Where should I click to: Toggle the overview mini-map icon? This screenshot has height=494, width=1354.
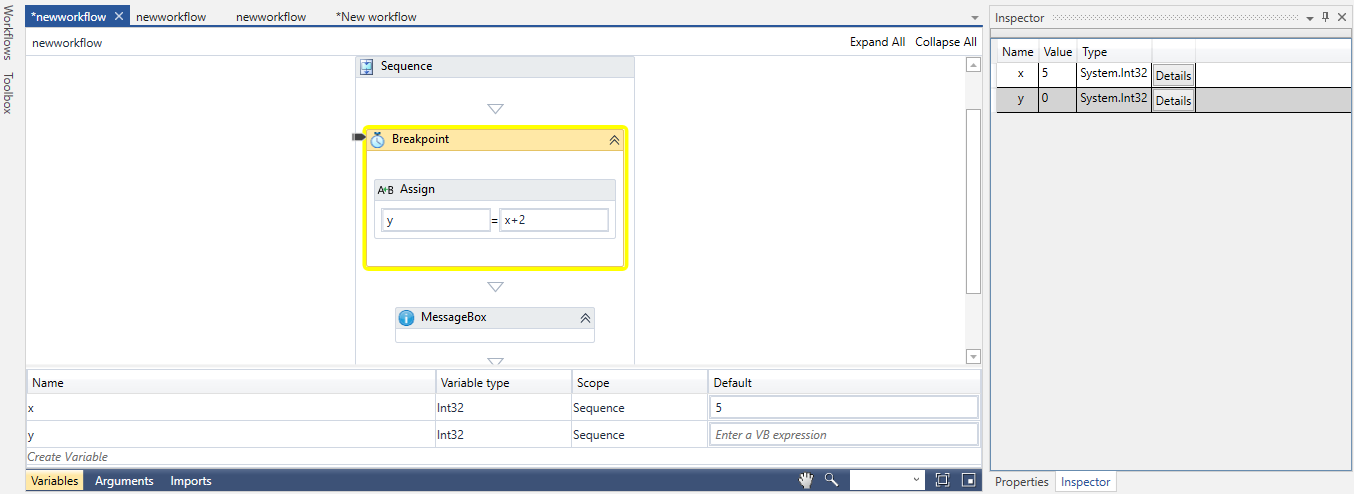tap(968, 481)
